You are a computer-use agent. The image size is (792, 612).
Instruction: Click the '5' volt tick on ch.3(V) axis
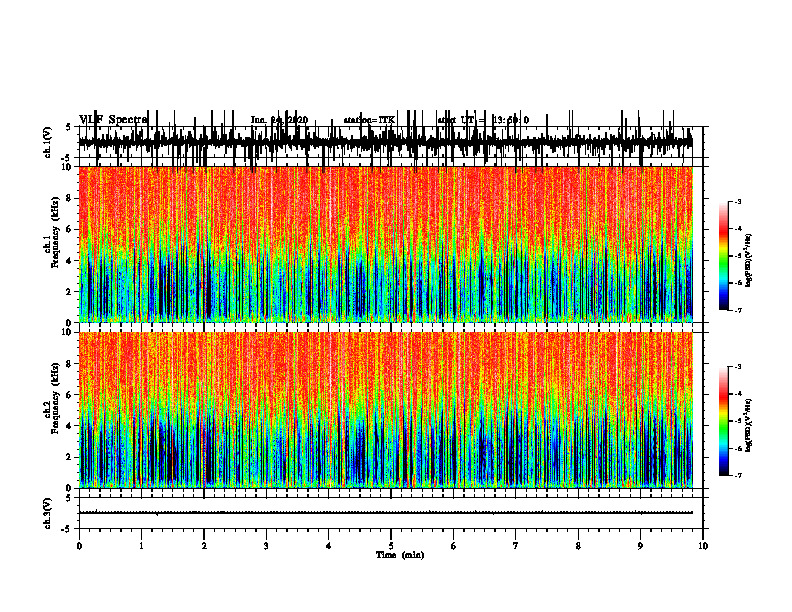point(69,498)
